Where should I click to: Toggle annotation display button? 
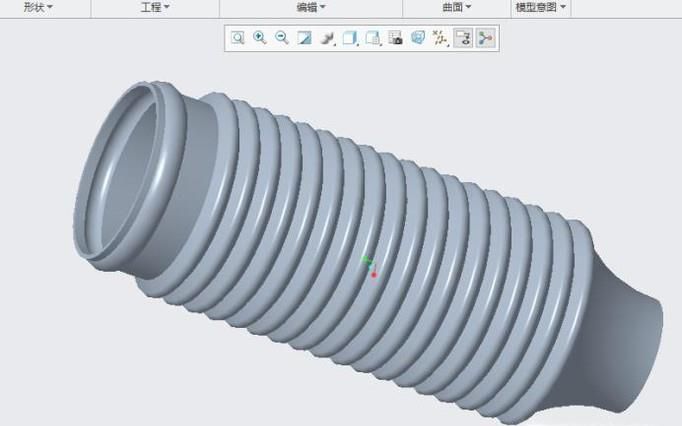[x=463, y=38]
